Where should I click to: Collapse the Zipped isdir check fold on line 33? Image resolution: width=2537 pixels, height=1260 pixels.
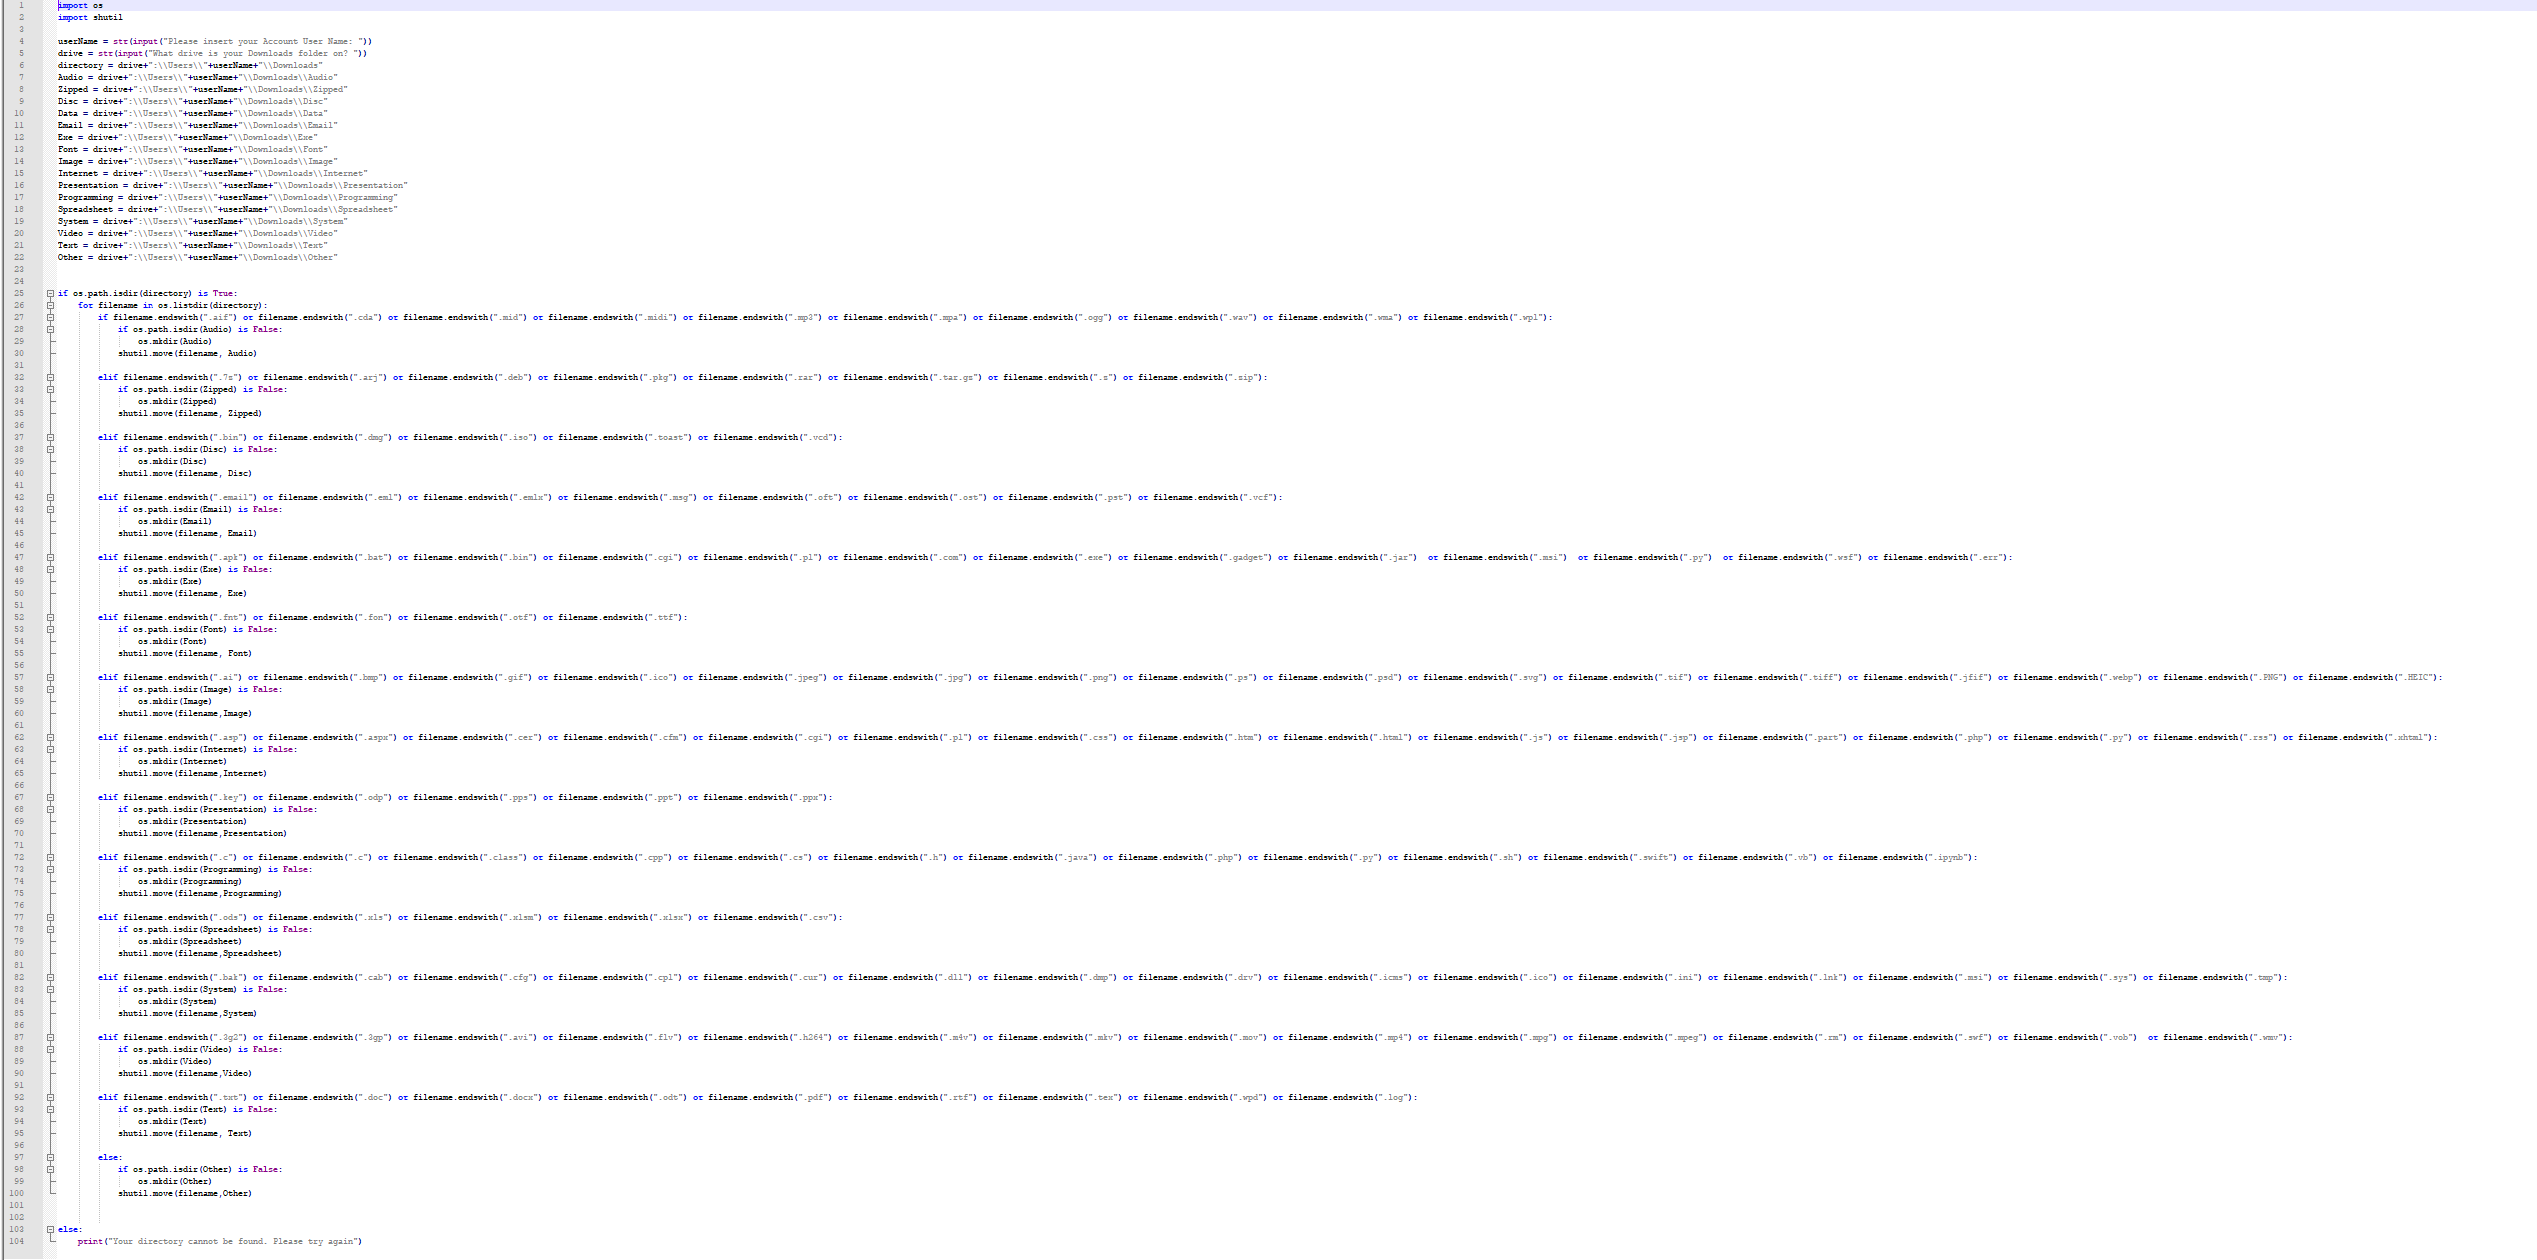(50, 389)
